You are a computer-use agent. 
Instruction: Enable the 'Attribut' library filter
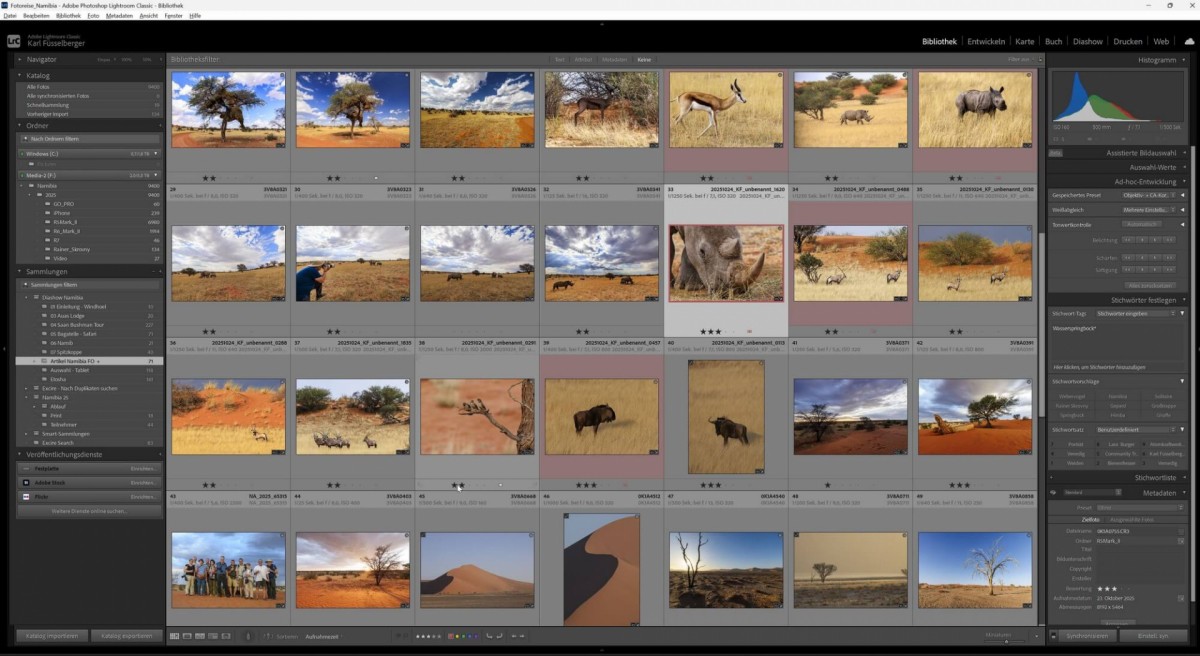pos(583,60)
